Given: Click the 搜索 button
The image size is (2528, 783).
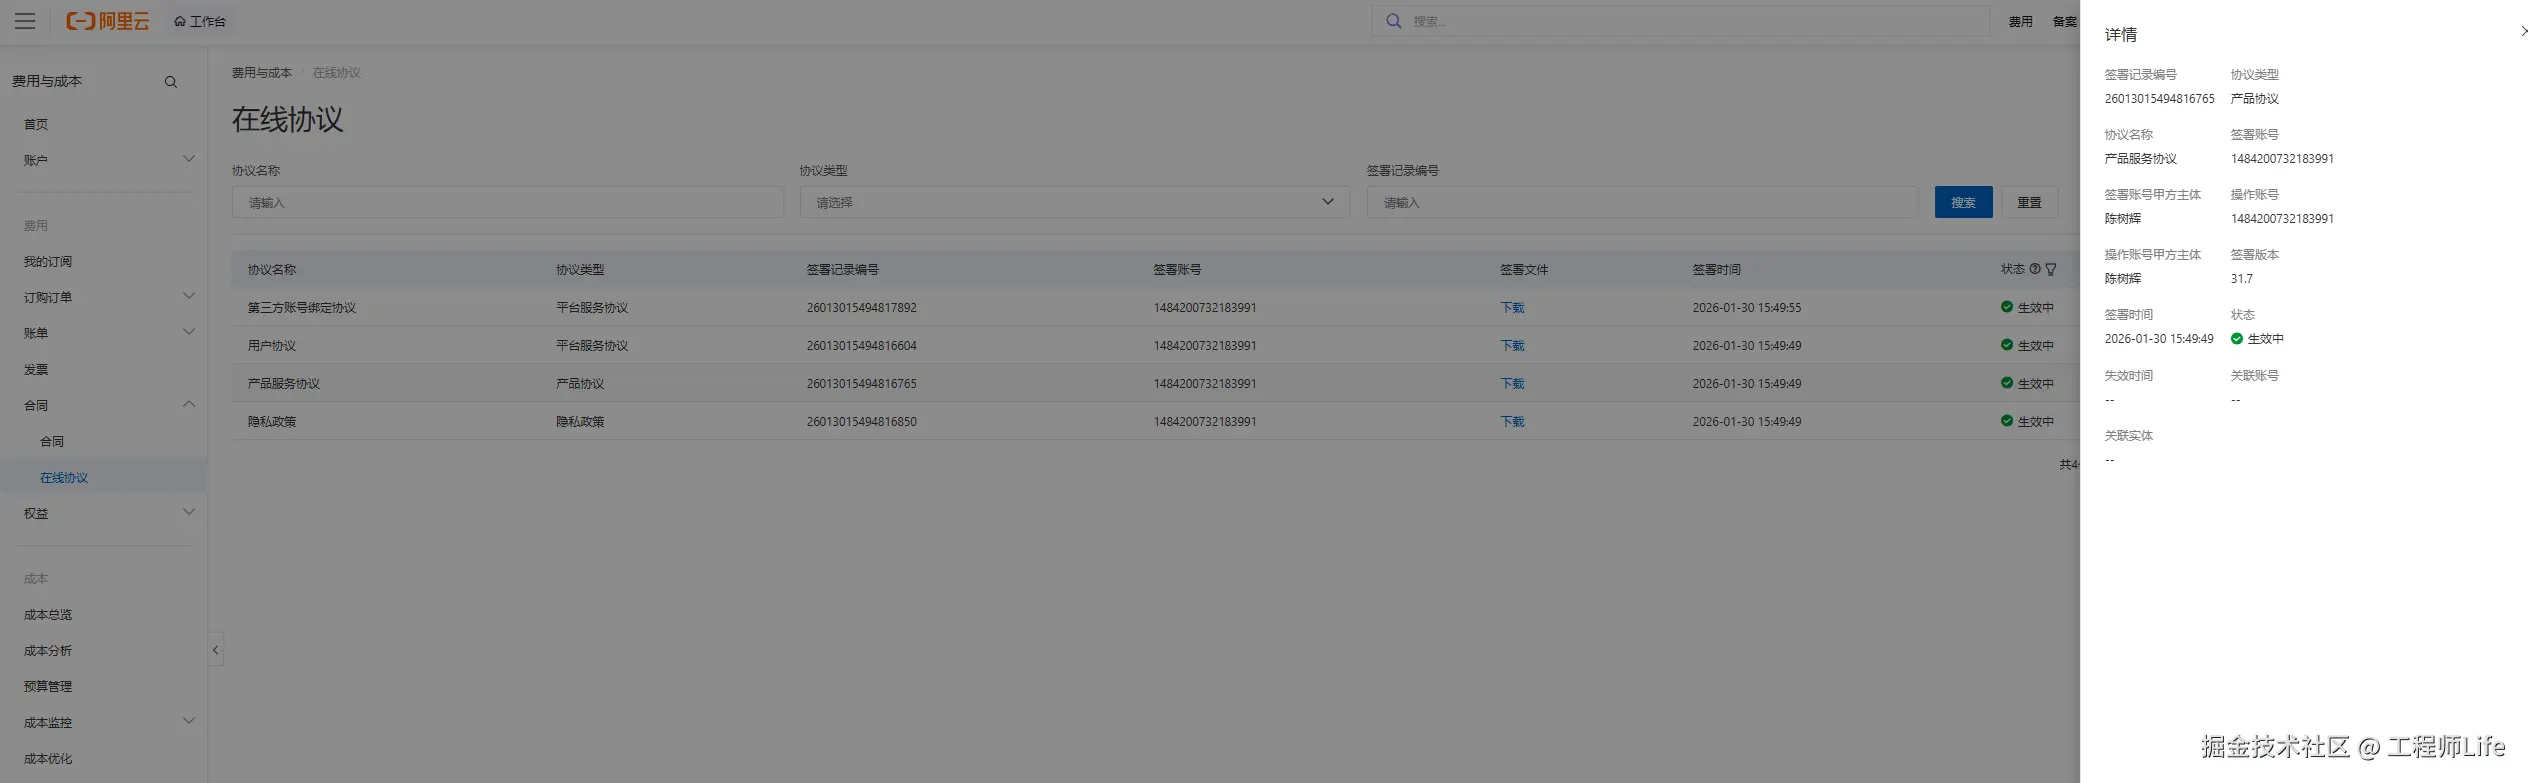Looking at the screenshot, I should 1963,202.
